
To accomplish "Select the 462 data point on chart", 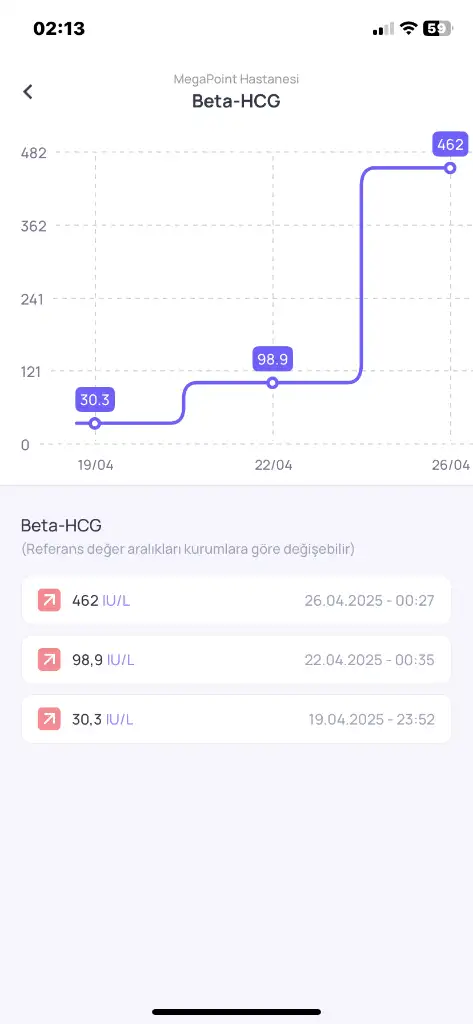I will 450,168.
